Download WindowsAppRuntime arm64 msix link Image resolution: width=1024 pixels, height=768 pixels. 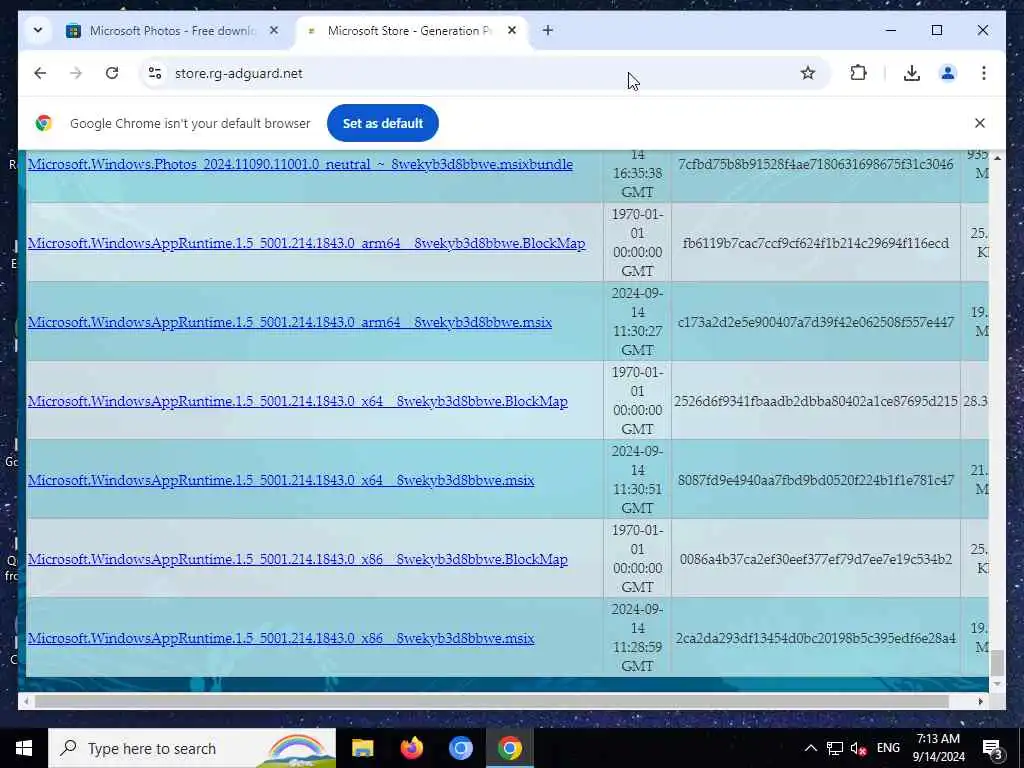(x=289, y=322)
